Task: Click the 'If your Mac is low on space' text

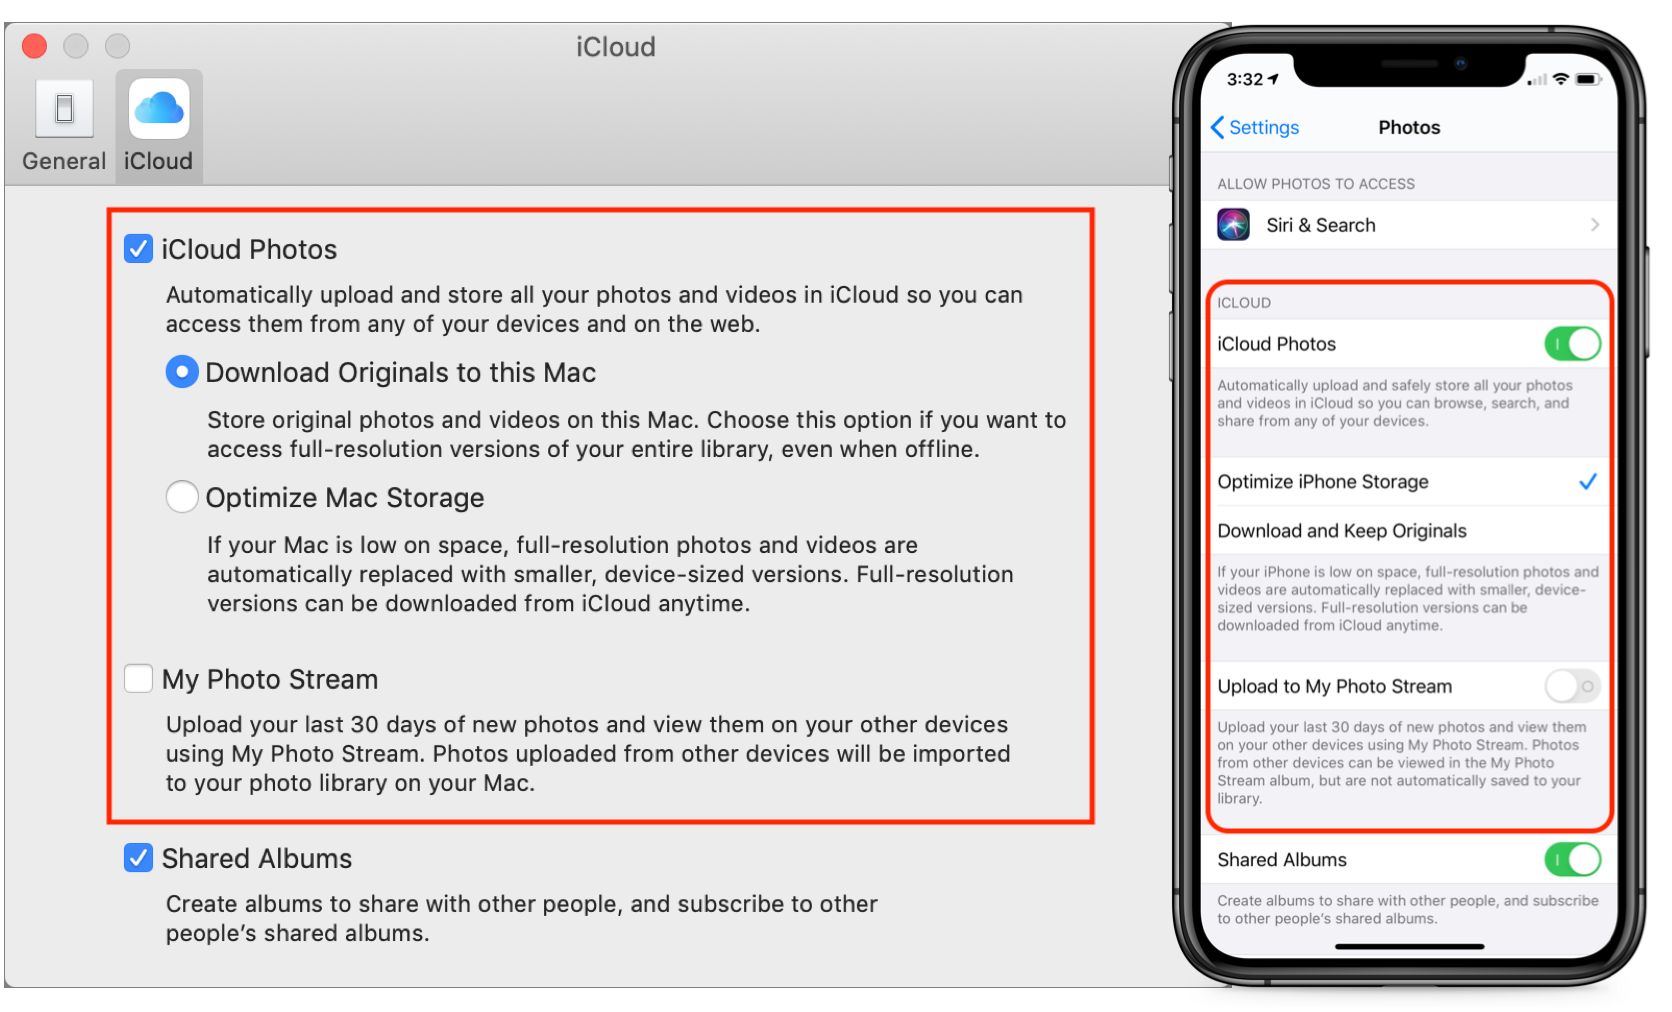Action: click(x=610, y=574)
